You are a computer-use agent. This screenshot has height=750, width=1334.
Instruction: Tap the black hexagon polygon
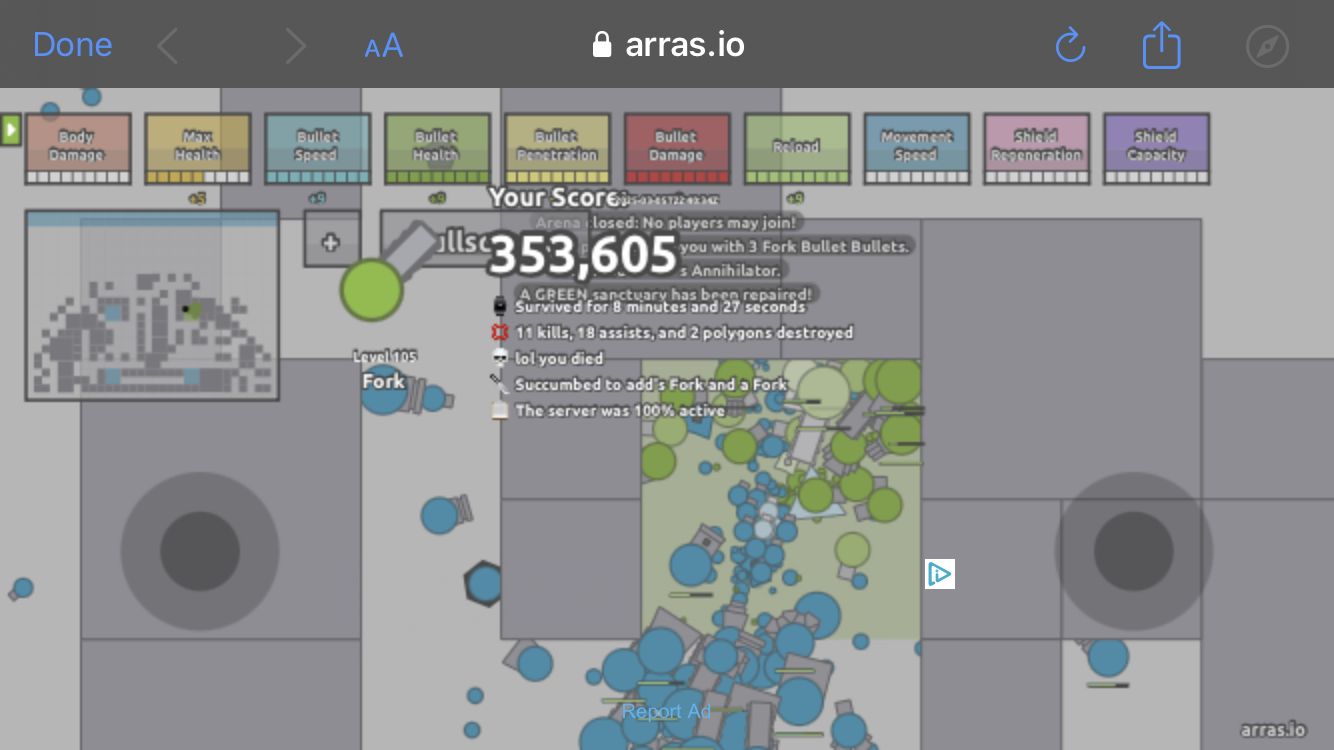coord(484,583)
